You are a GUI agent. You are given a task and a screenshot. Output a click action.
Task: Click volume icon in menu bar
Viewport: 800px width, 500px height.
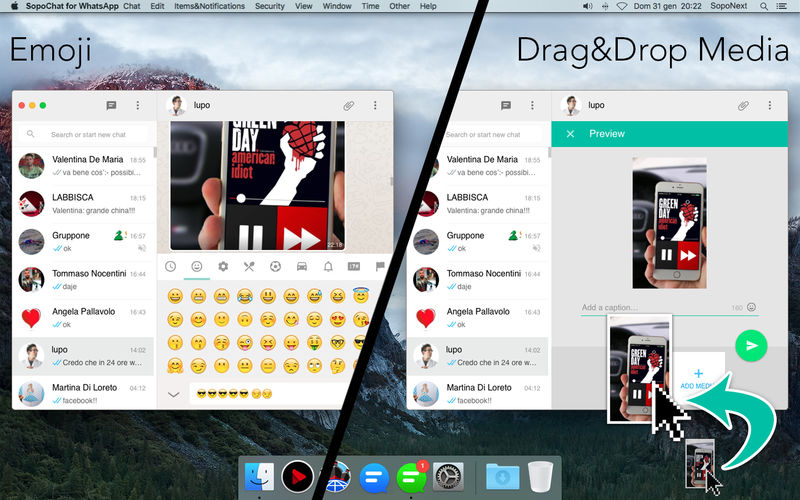(588, 6)
